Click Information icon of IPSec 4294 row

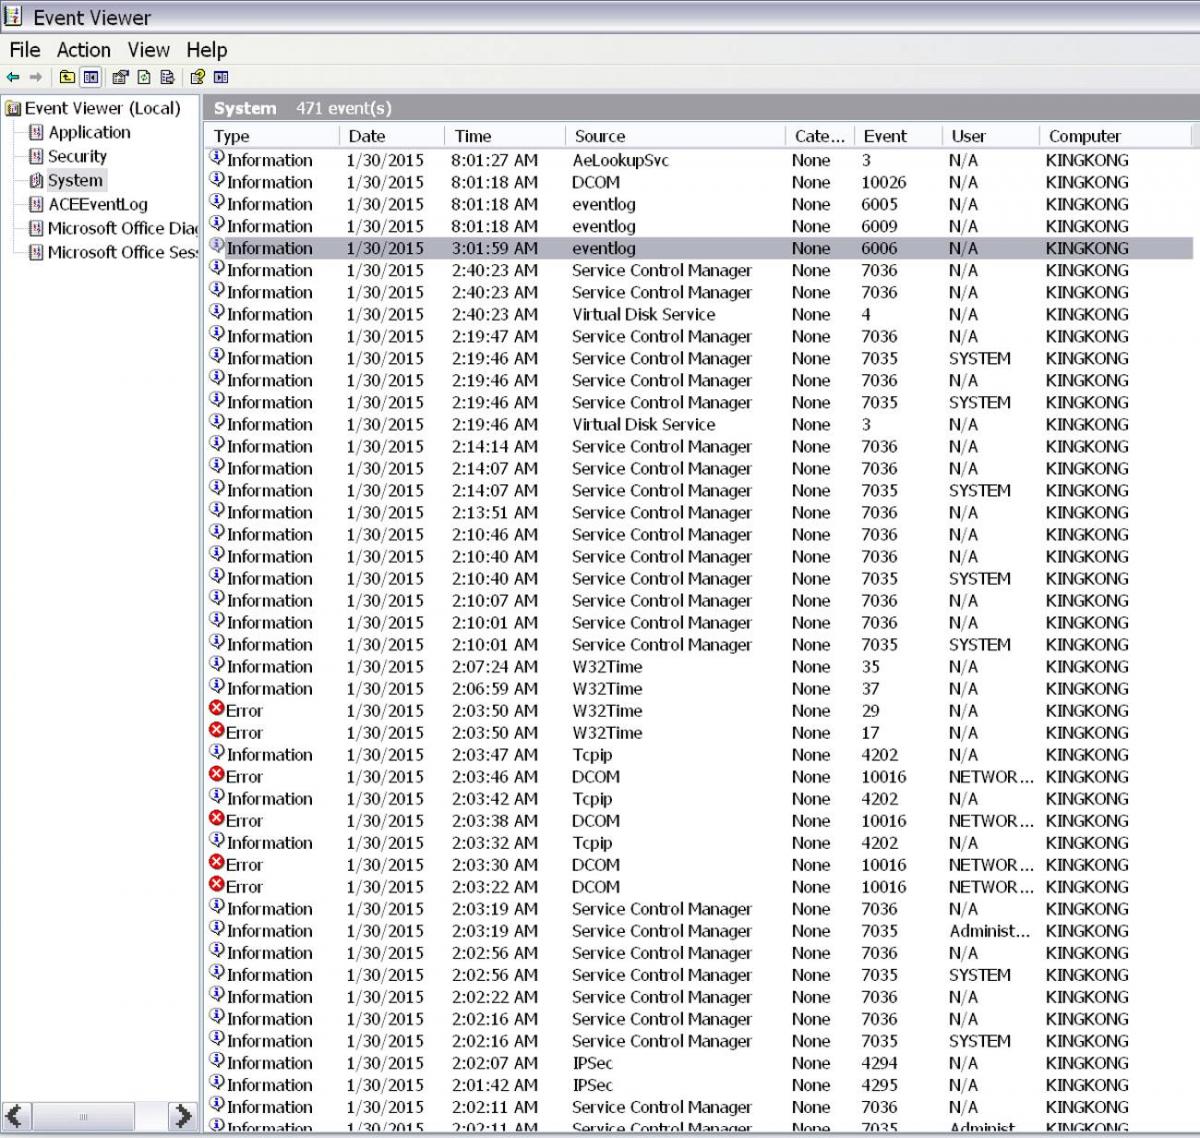216,1061
